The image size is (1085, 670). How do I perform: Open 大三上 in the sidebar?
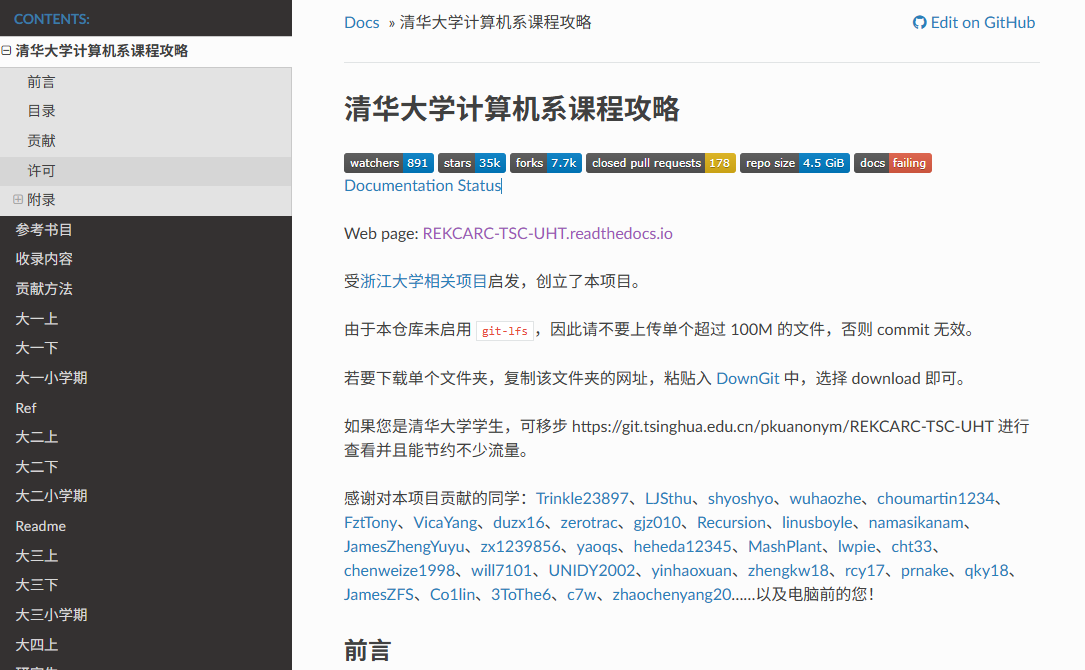(145, 556)
